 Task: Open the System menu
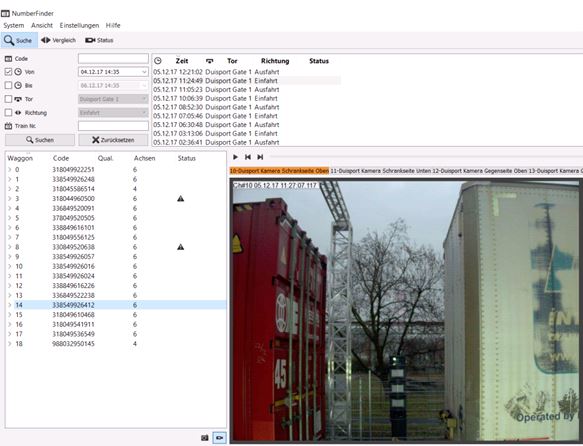pos(14,25)
